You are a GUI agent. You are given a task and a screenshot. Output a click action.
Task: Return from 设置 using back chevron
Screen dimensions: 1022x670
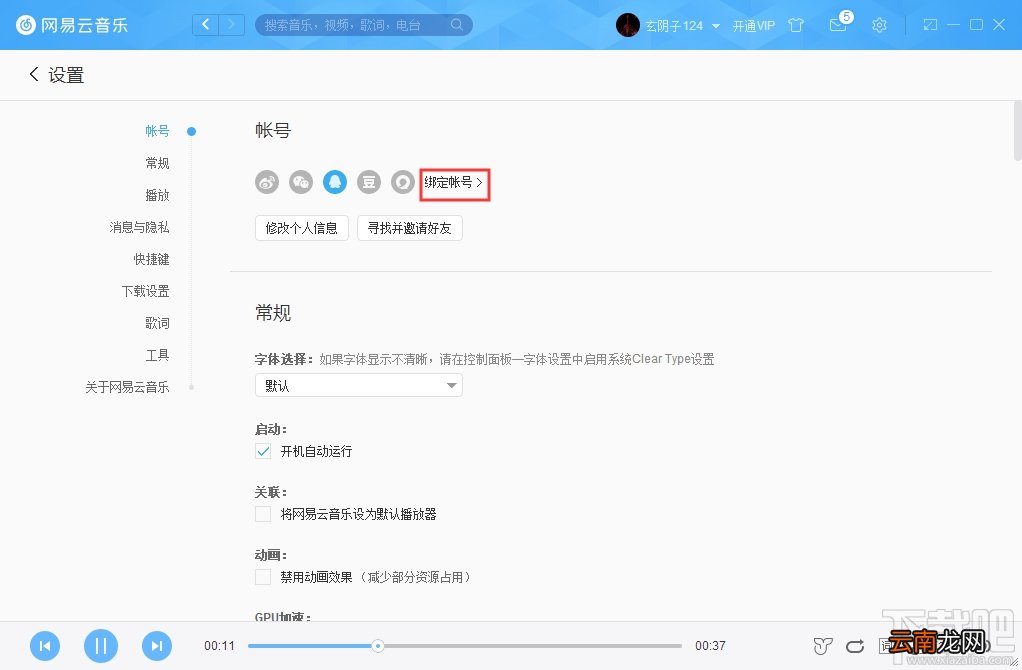(34, 74)
